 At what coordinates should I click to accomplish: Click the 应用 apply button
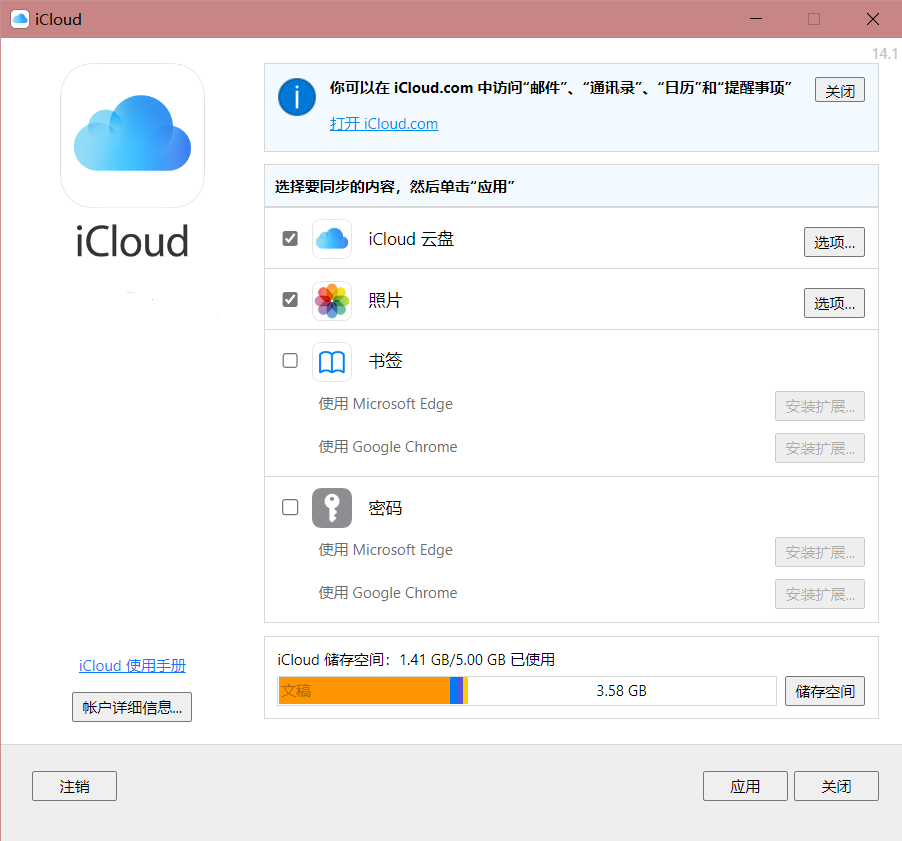click(745, 786)
